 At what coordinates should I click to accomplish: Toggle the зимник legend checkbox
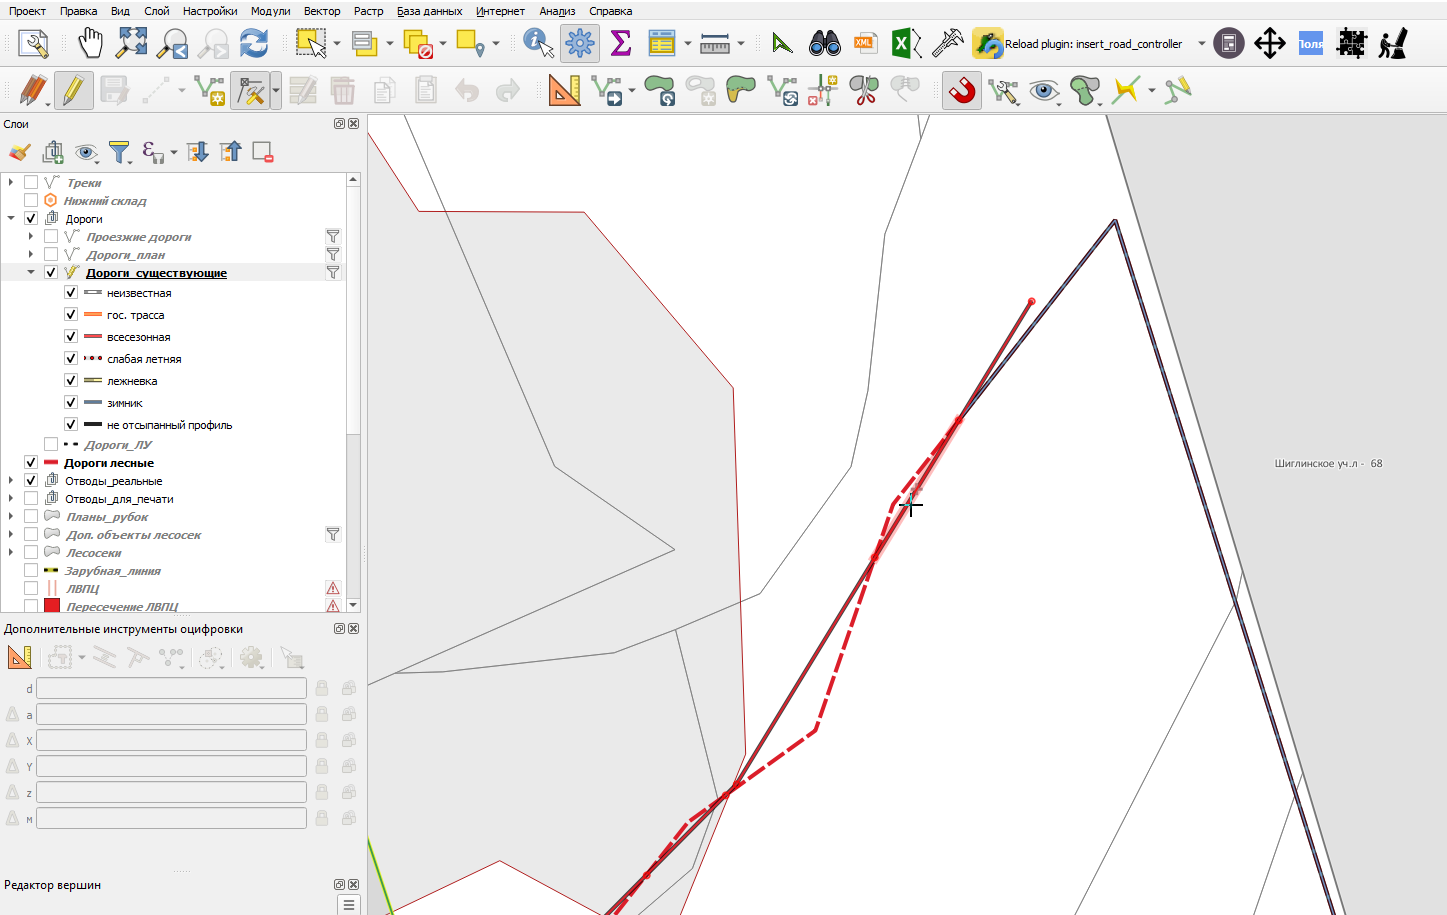(71, 403)
